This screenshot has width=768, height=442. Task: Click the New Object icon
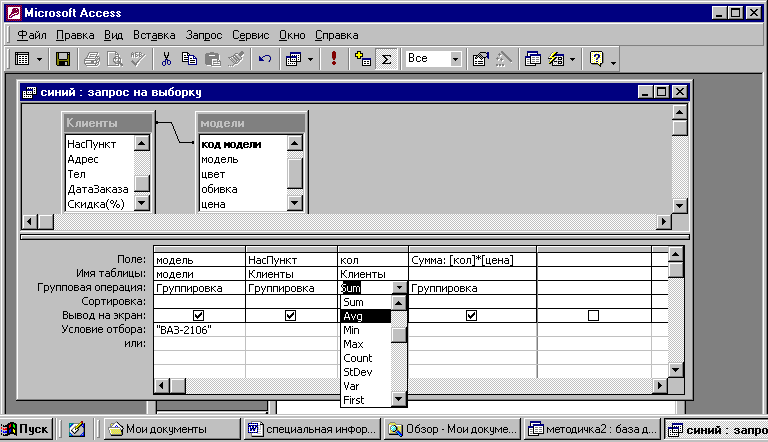[556, 59]
